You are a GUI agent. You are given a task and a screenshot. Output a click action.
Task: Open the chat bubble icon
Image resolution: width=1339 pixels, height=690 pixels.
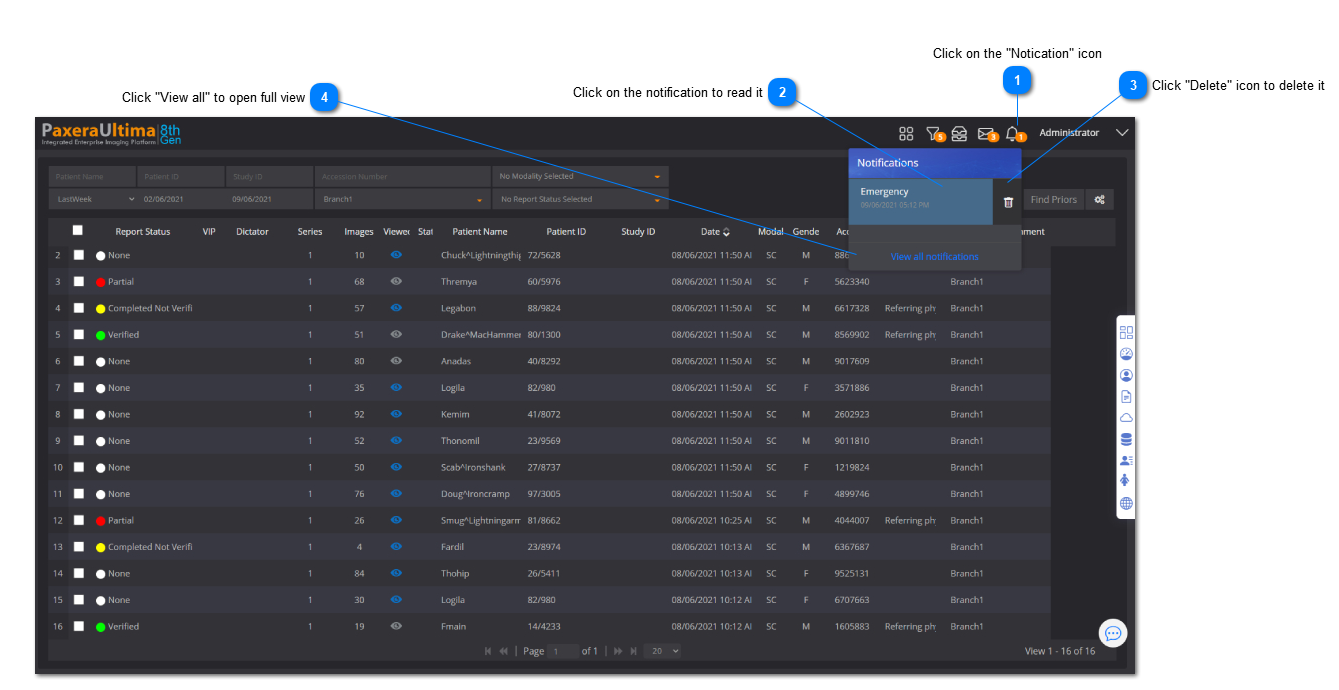click(x=1112, y=633)
